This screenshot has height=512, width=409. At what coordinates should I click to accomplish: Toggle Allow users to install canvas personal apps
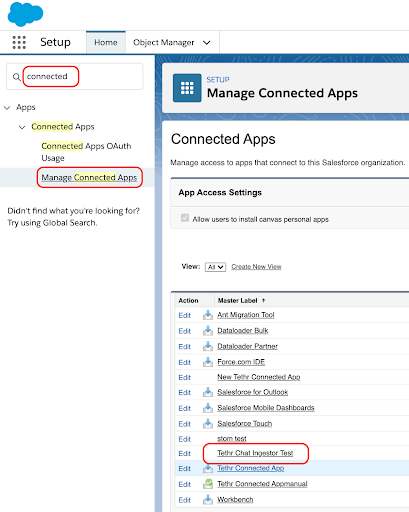click(x=185, y=218)
